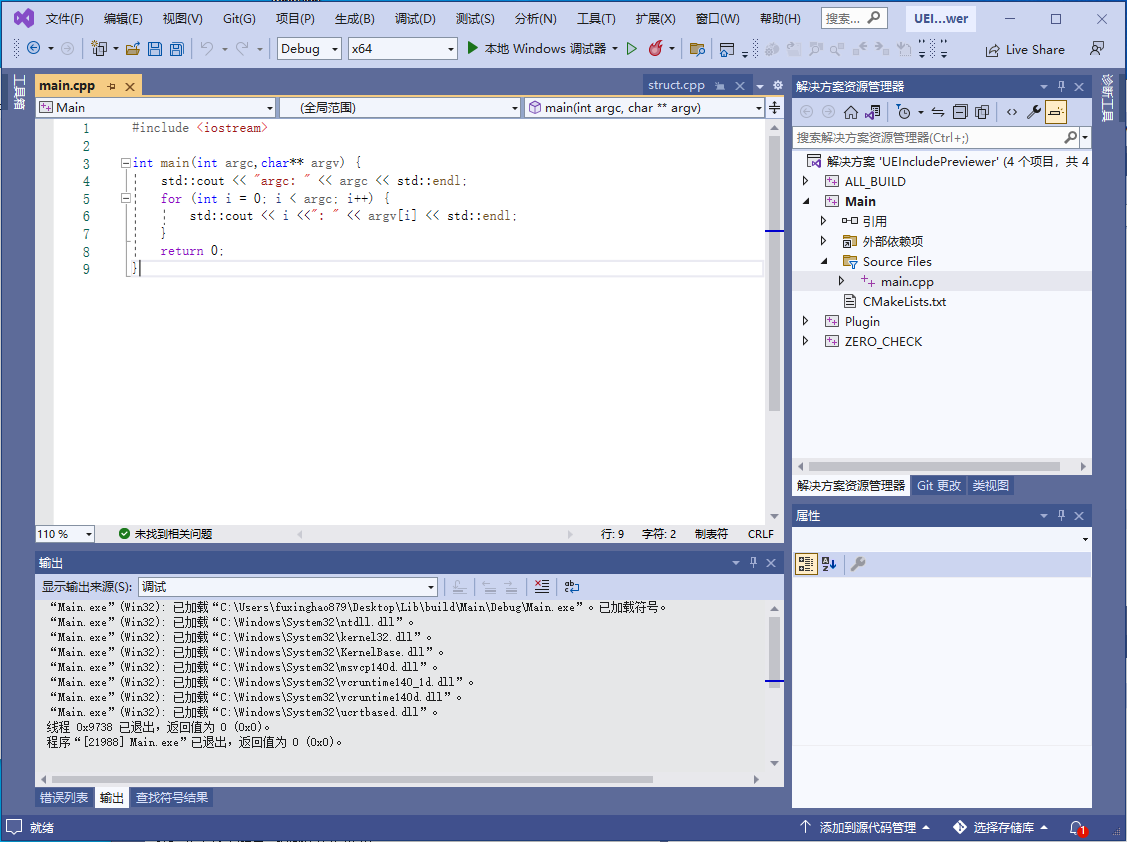Start without debugging using hollow green arrow
The width and height of the screenshot is (1127, 842).
pos(631,49)
